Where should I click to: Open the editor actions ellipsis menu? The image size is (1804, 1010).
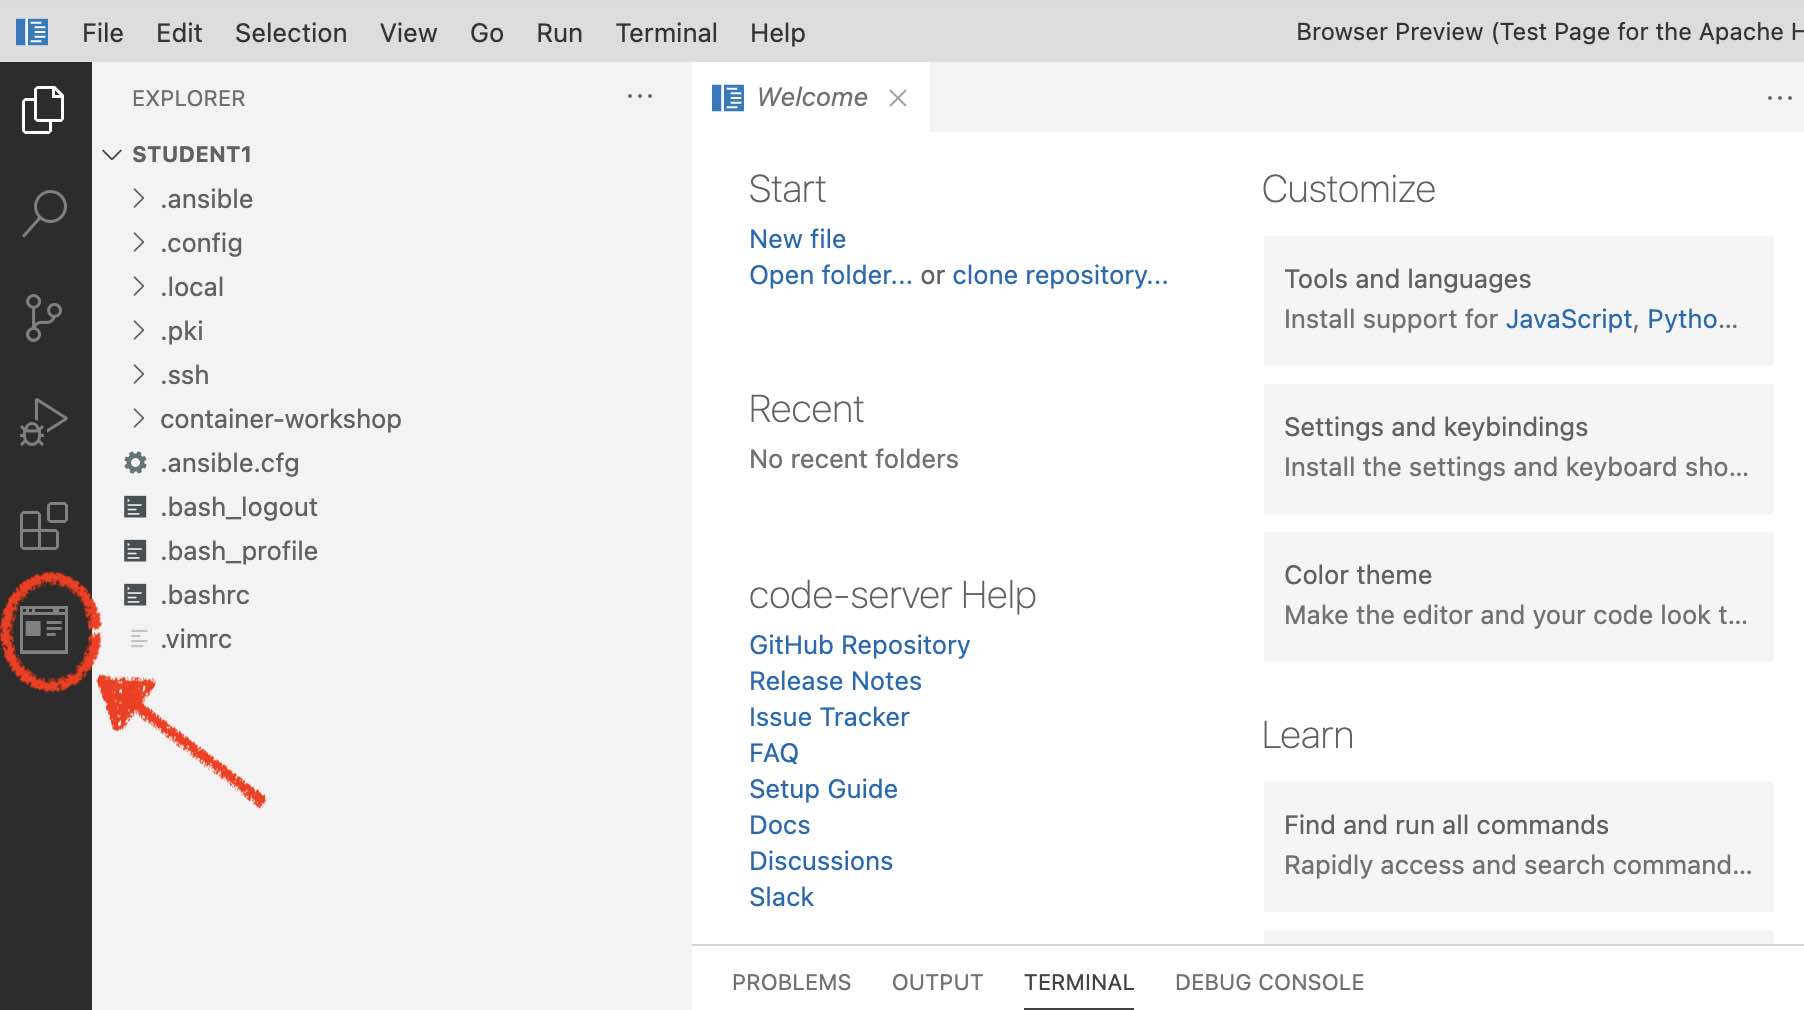[x=1781, y=97]
